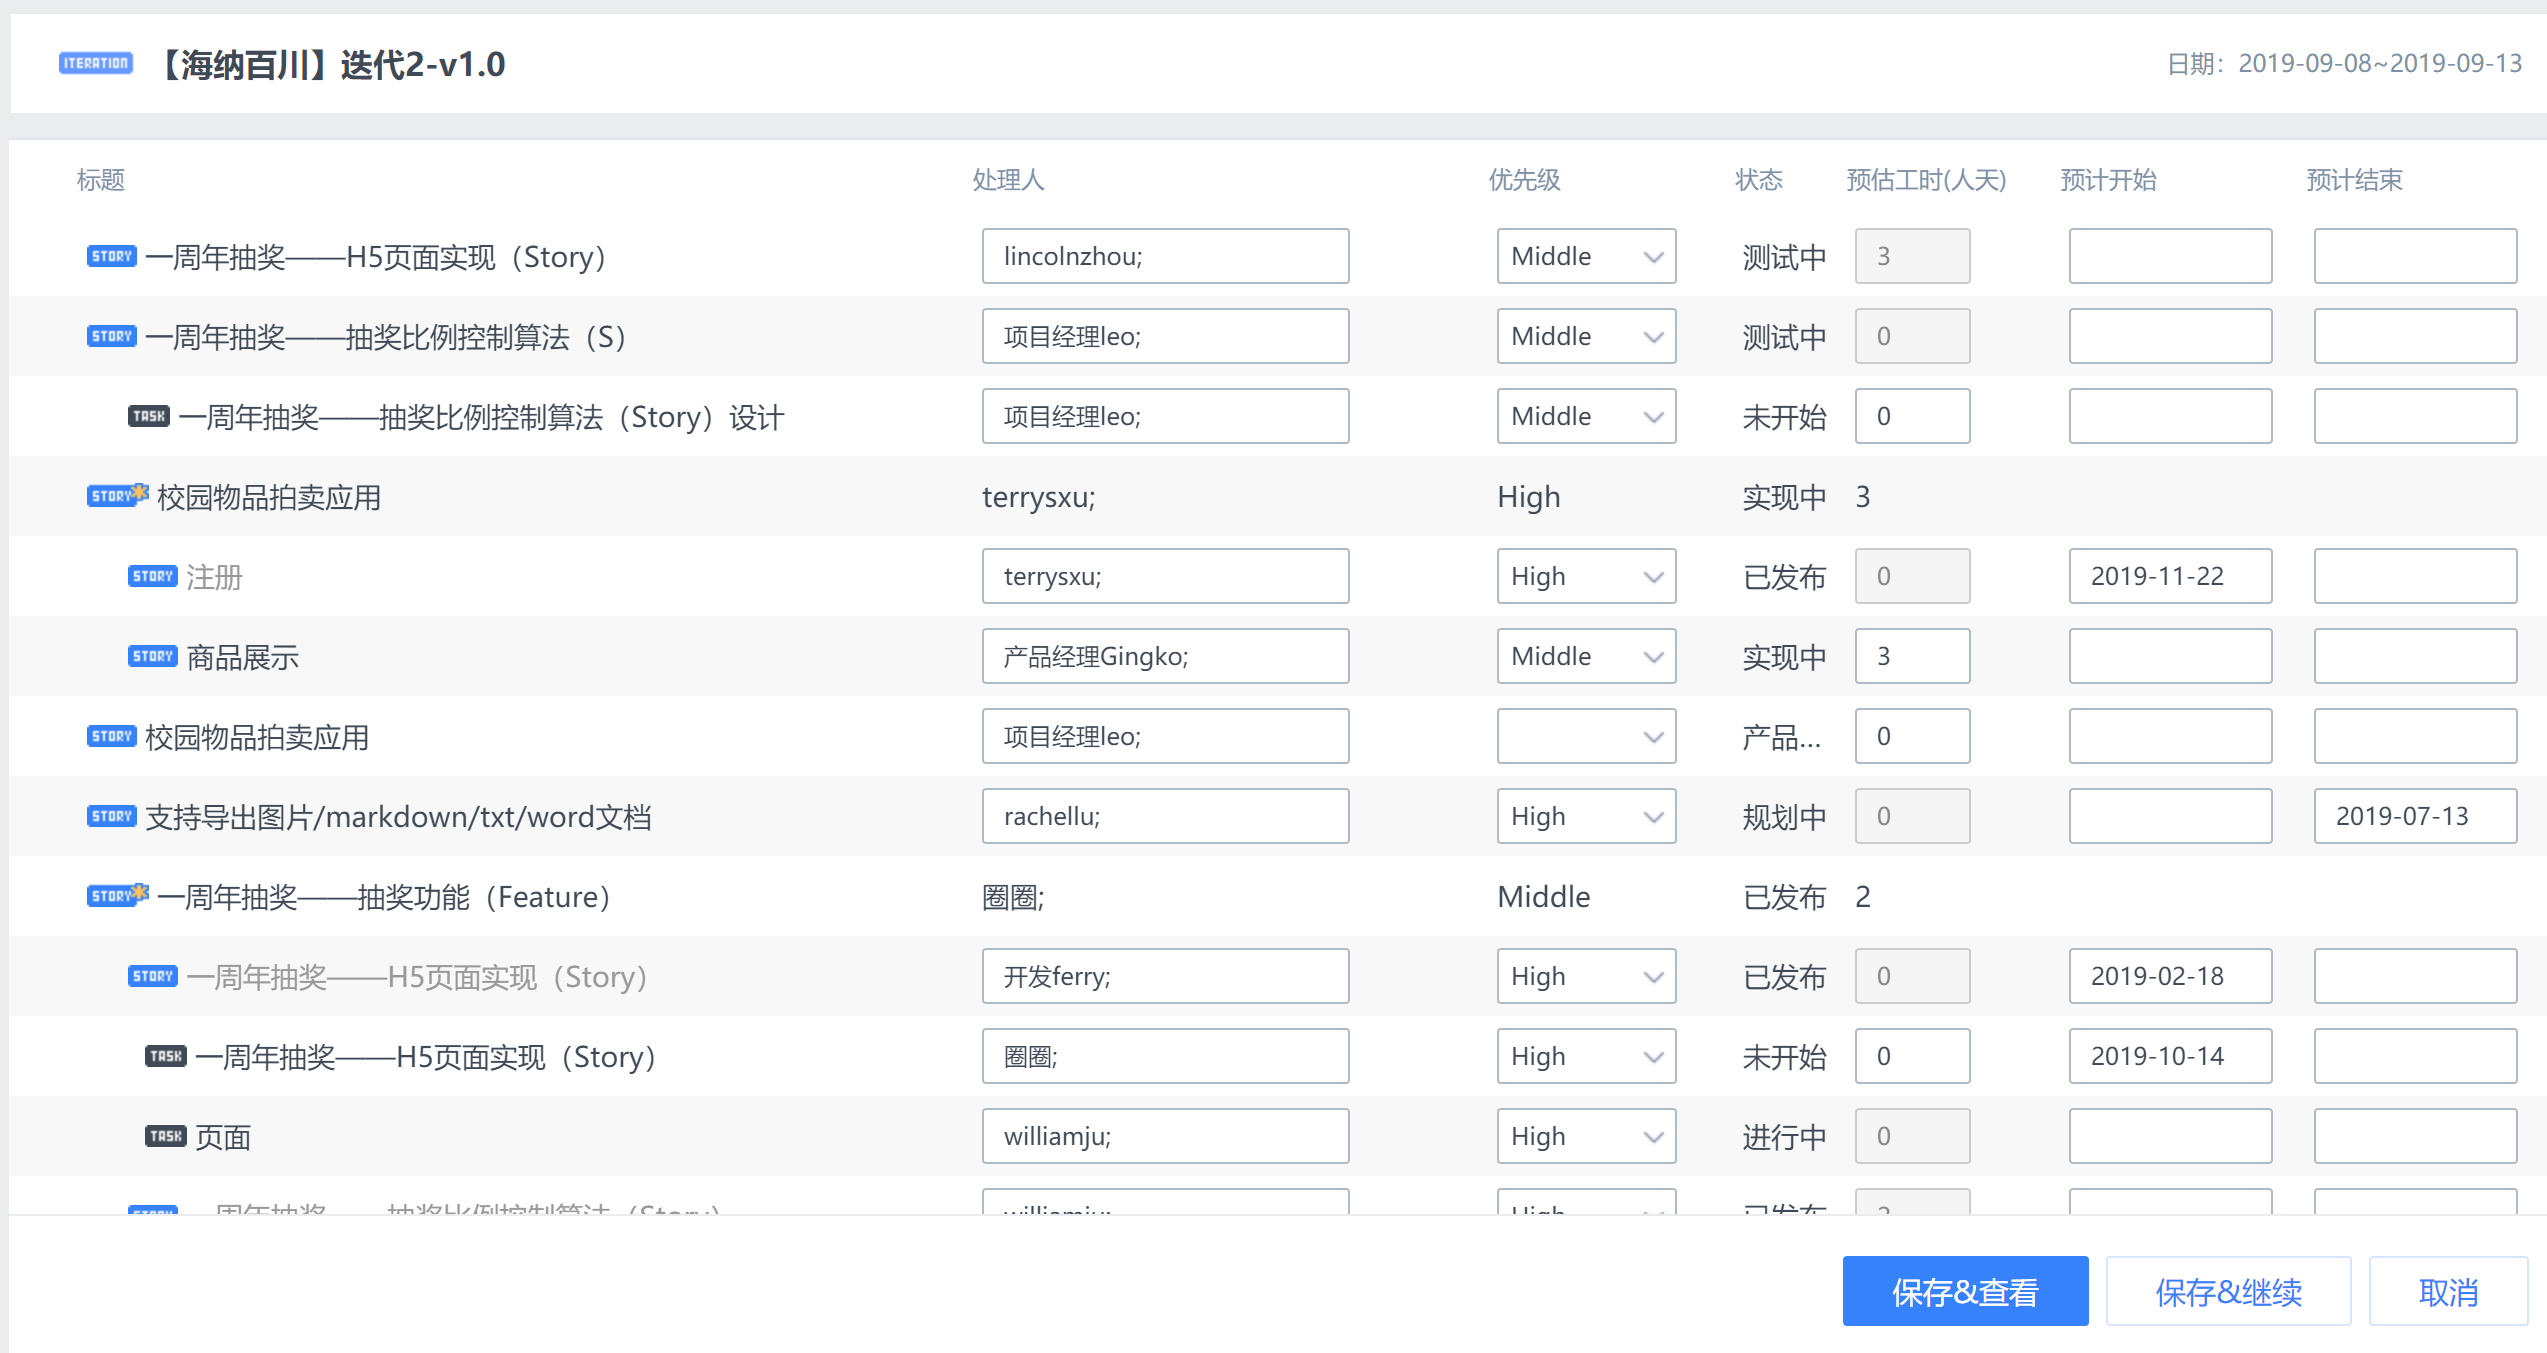Open priority dropdown for lincolnzhou row
Viewport: 2547px width, 1353px height.
click(1586, 257)
